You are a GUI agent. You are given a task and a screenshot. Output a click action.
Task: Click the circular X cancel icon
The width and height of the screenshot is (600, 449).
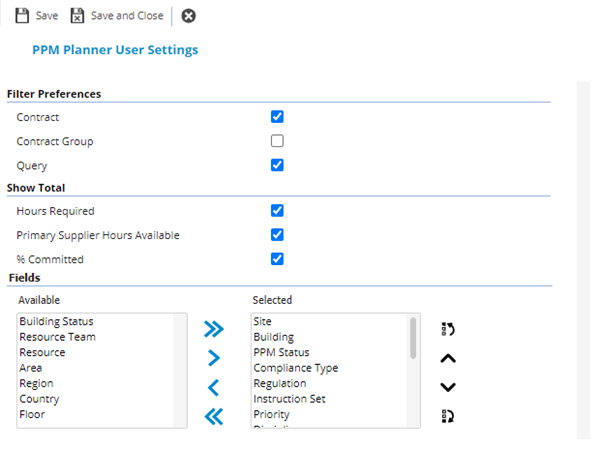(x=188, y=16)
